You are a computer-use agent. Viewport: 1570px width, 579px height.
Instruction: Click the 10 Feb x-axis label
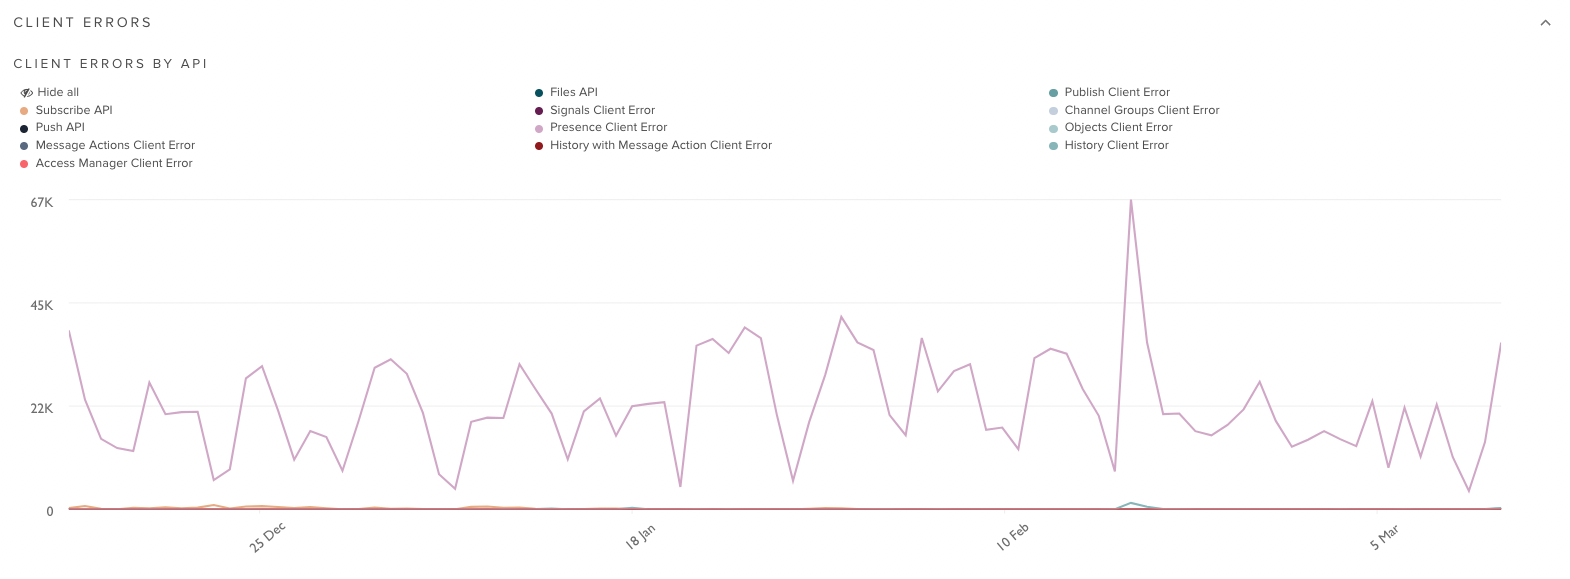pos(1012,537)
